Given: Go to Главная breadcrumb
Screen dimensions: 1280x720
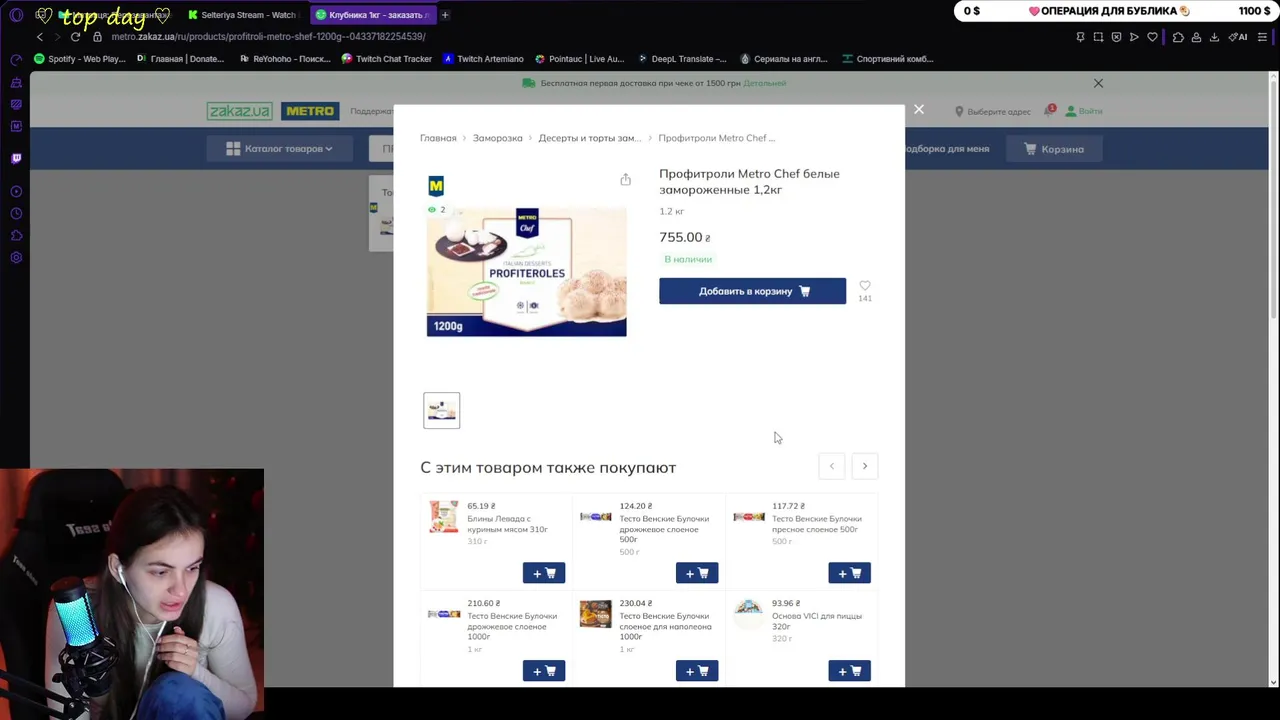Looking at the screenshot, I should coord(438,138).
